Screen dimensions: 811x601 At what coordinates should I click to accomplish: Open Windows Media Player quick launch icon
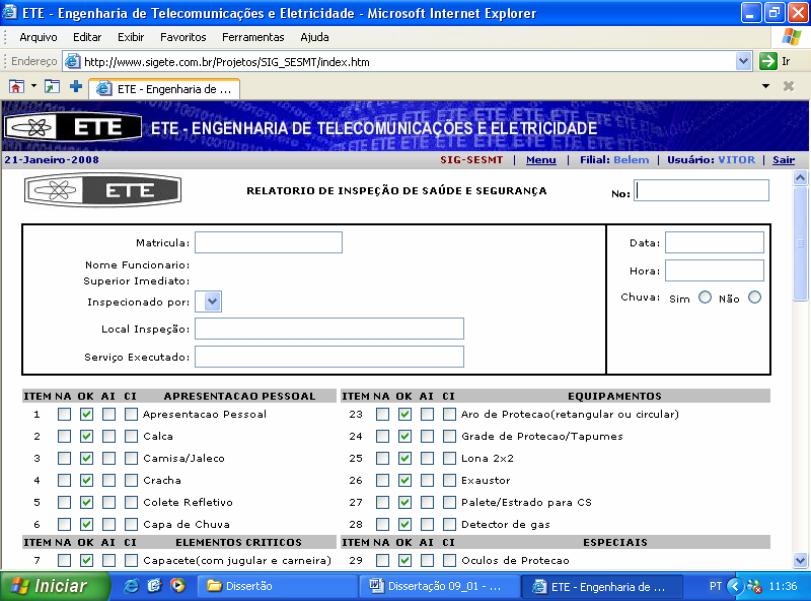(178, 585)
